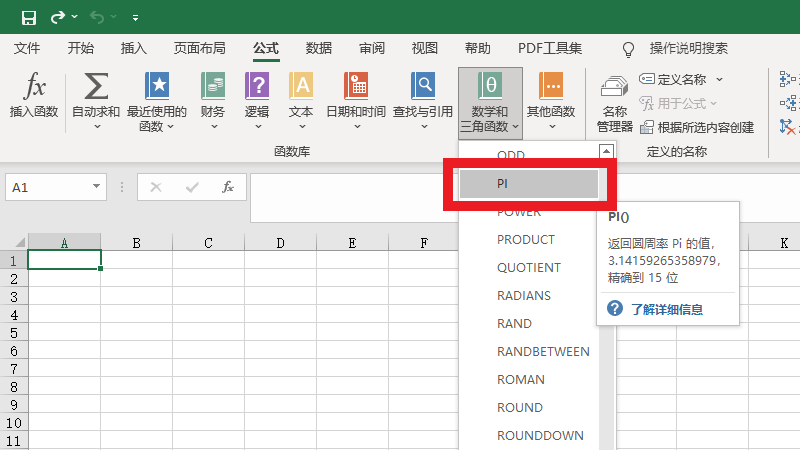The image size is (800, 450).
Task: Click the Save icon in the title bar
Action: pos(28,18)
